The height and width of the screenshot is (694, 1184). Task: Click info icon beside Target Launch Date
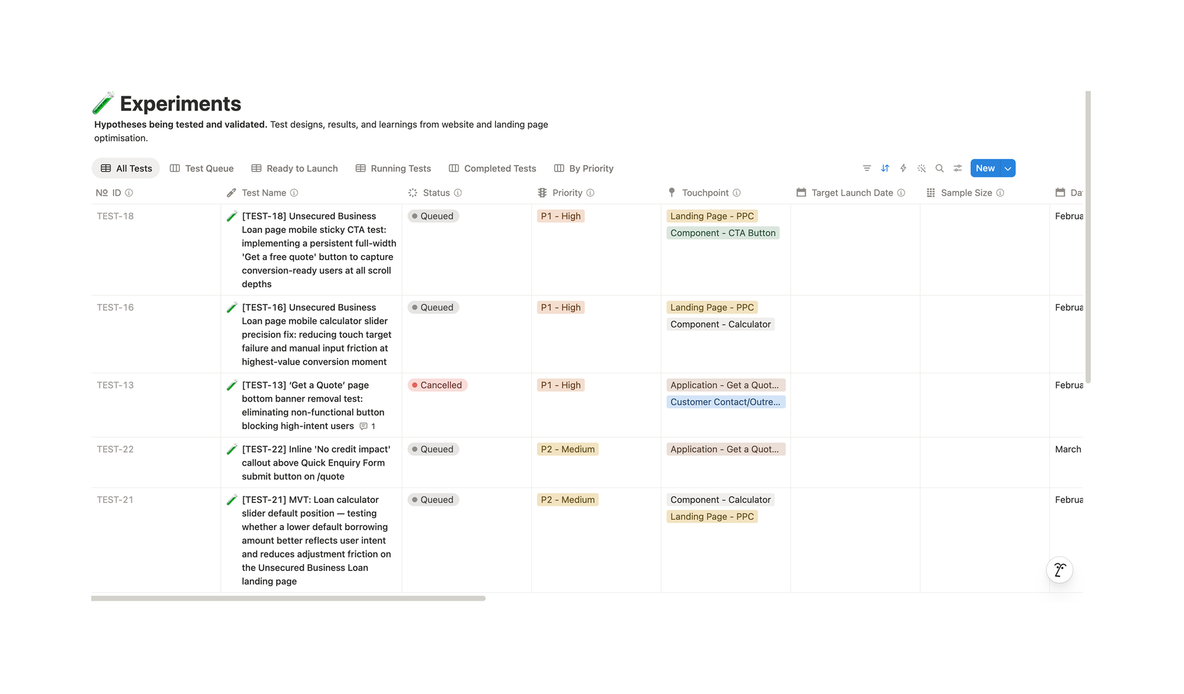tap(901, 193)
